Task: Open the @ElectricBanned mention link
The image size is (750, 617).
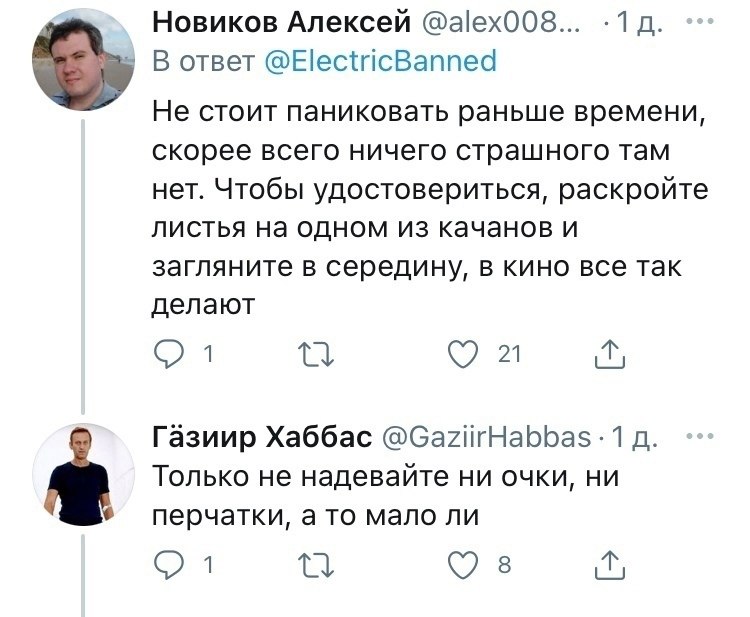Action: (383, 61)
